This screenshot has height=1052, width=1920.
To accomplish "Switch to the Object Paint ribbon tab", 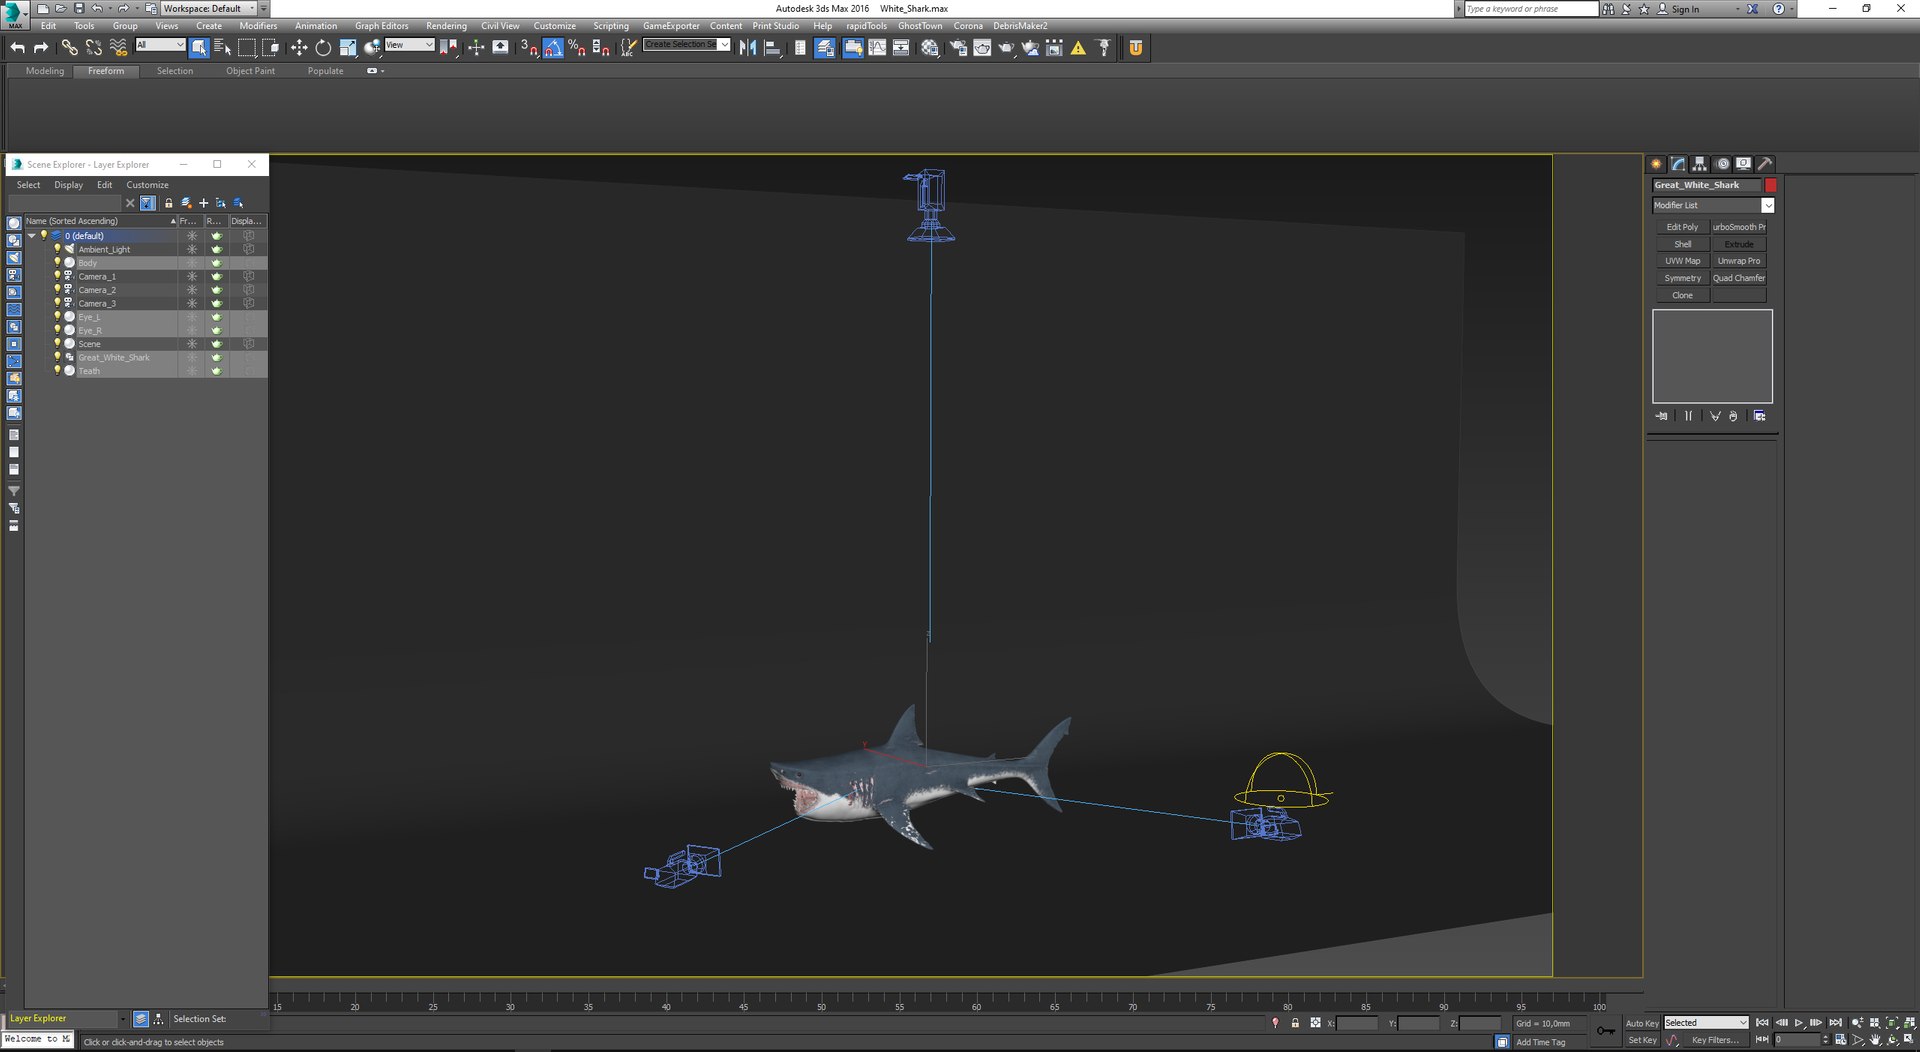I will coord(250,71).
